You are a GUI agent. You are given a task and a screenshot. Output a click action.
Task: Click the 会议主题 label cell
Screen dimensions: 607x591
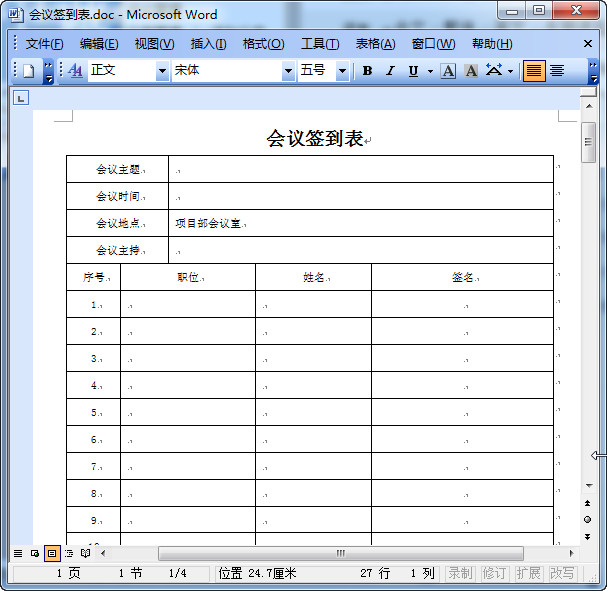pos(118,169)
